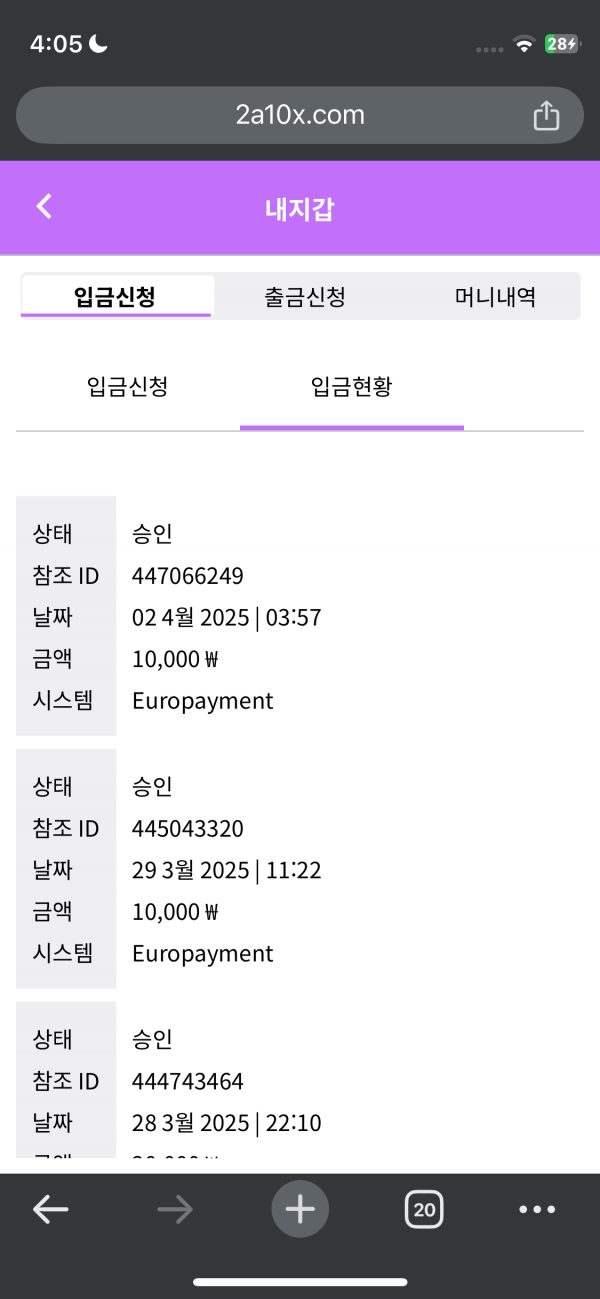
Task: Open a new tab with plus button
Action: pos(300,1209)
